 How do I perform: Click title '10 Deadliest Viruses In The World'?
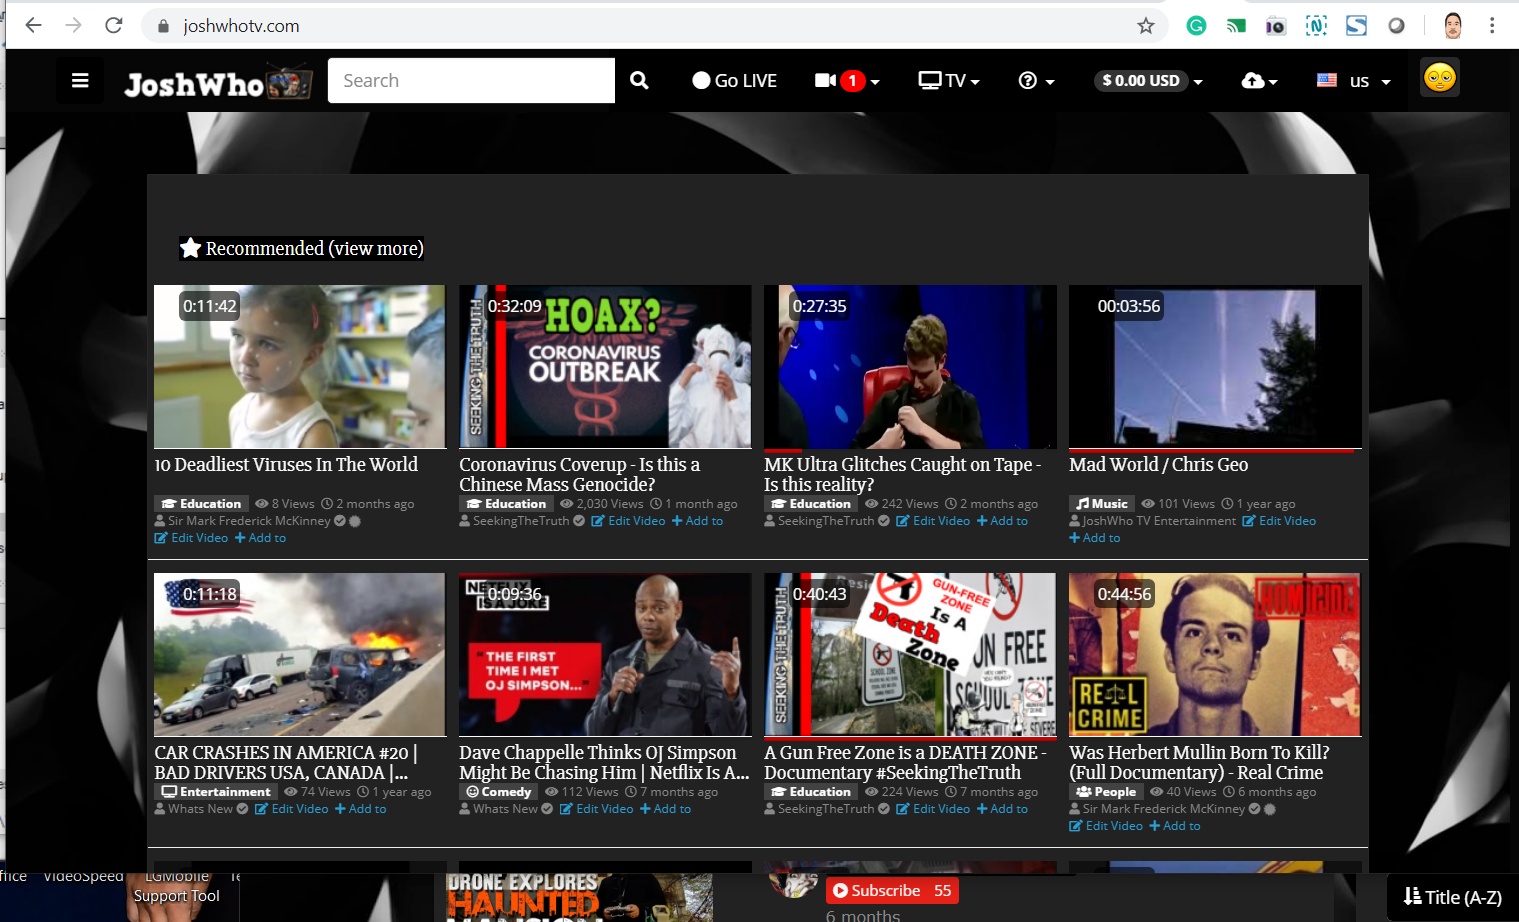[286, 465]
